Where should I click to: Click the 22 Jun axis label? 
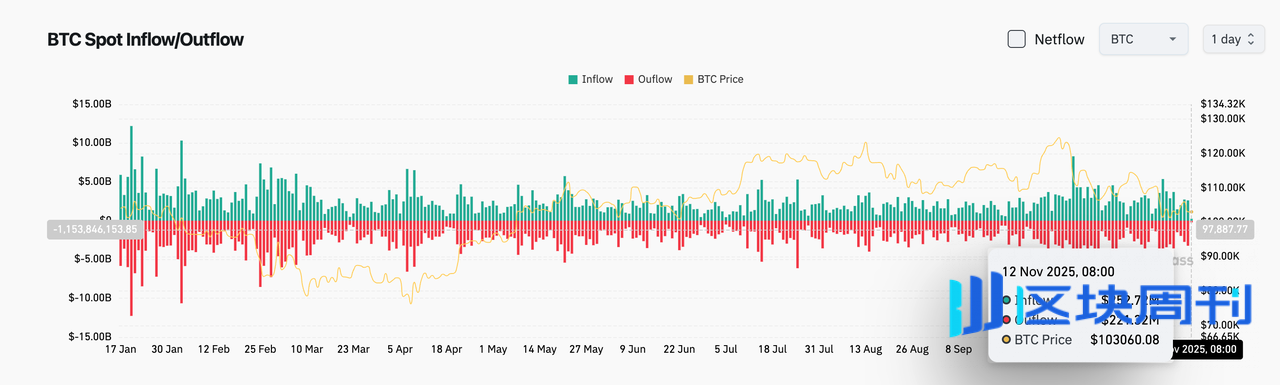[678, 350]
